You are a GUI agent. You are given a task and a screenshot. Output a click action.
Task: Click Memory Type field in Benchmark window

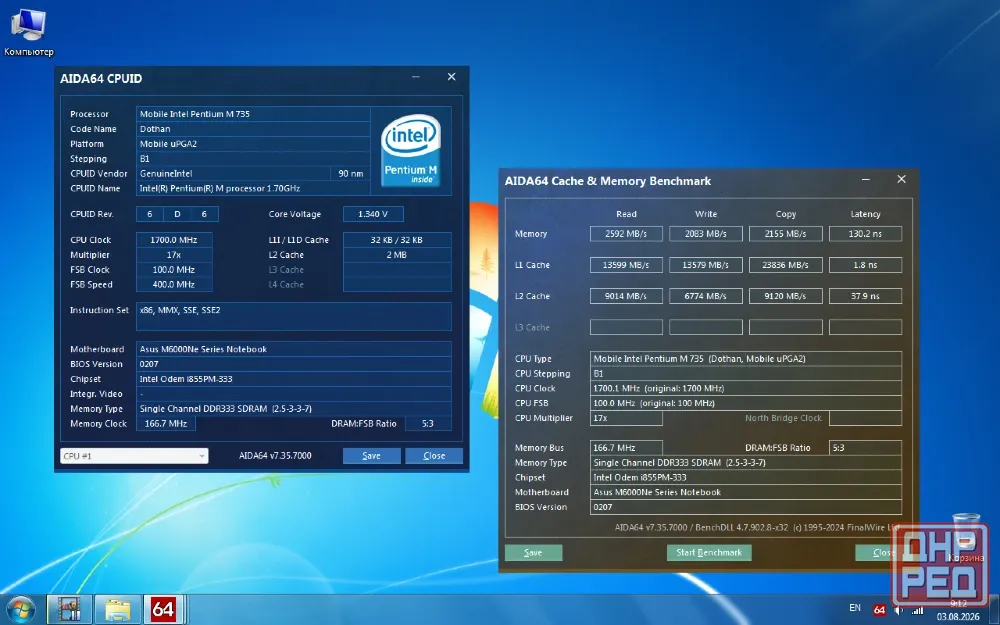(746, 463)
